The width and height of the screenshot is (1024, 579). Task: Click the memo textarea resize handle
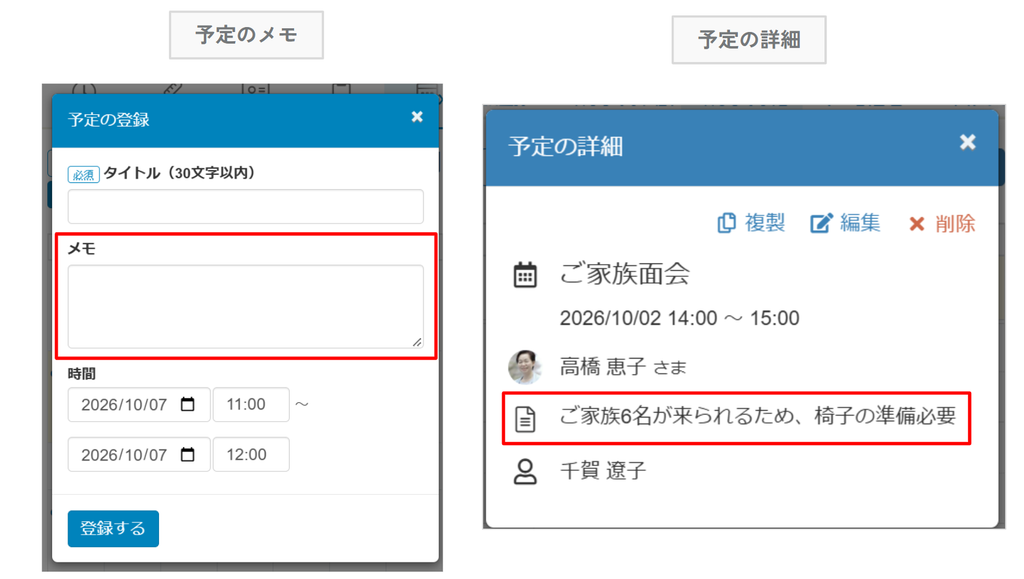click(x=417, y=341)
